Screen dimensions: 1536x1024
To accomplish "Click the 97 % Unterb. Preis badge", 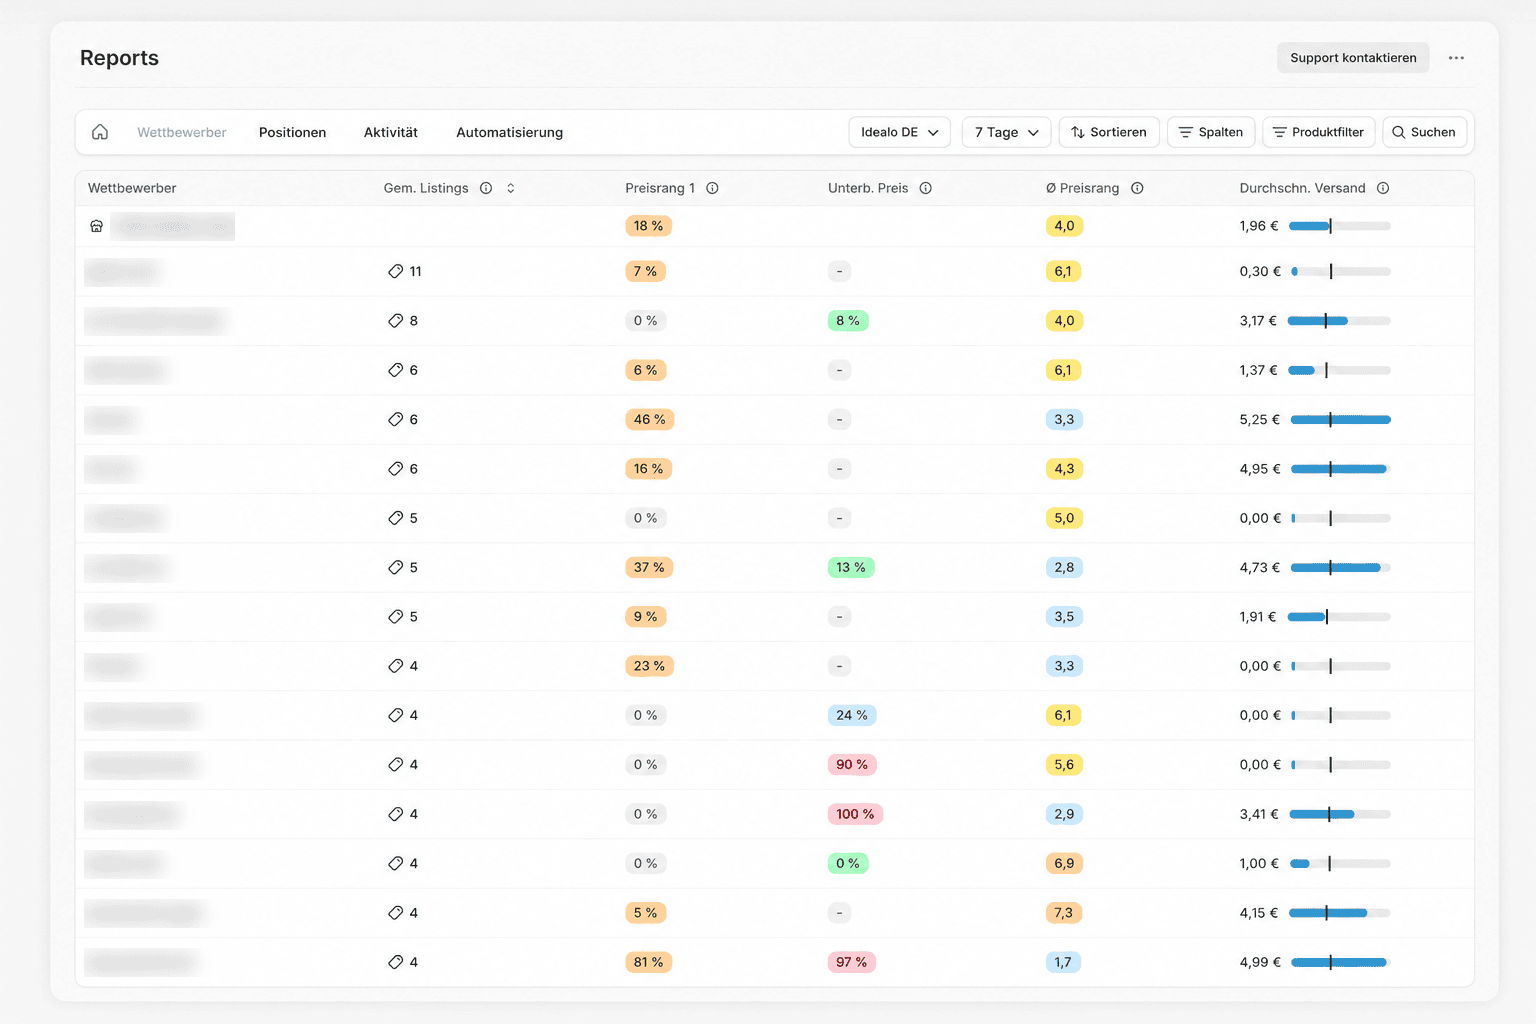I will click(852, 962).
